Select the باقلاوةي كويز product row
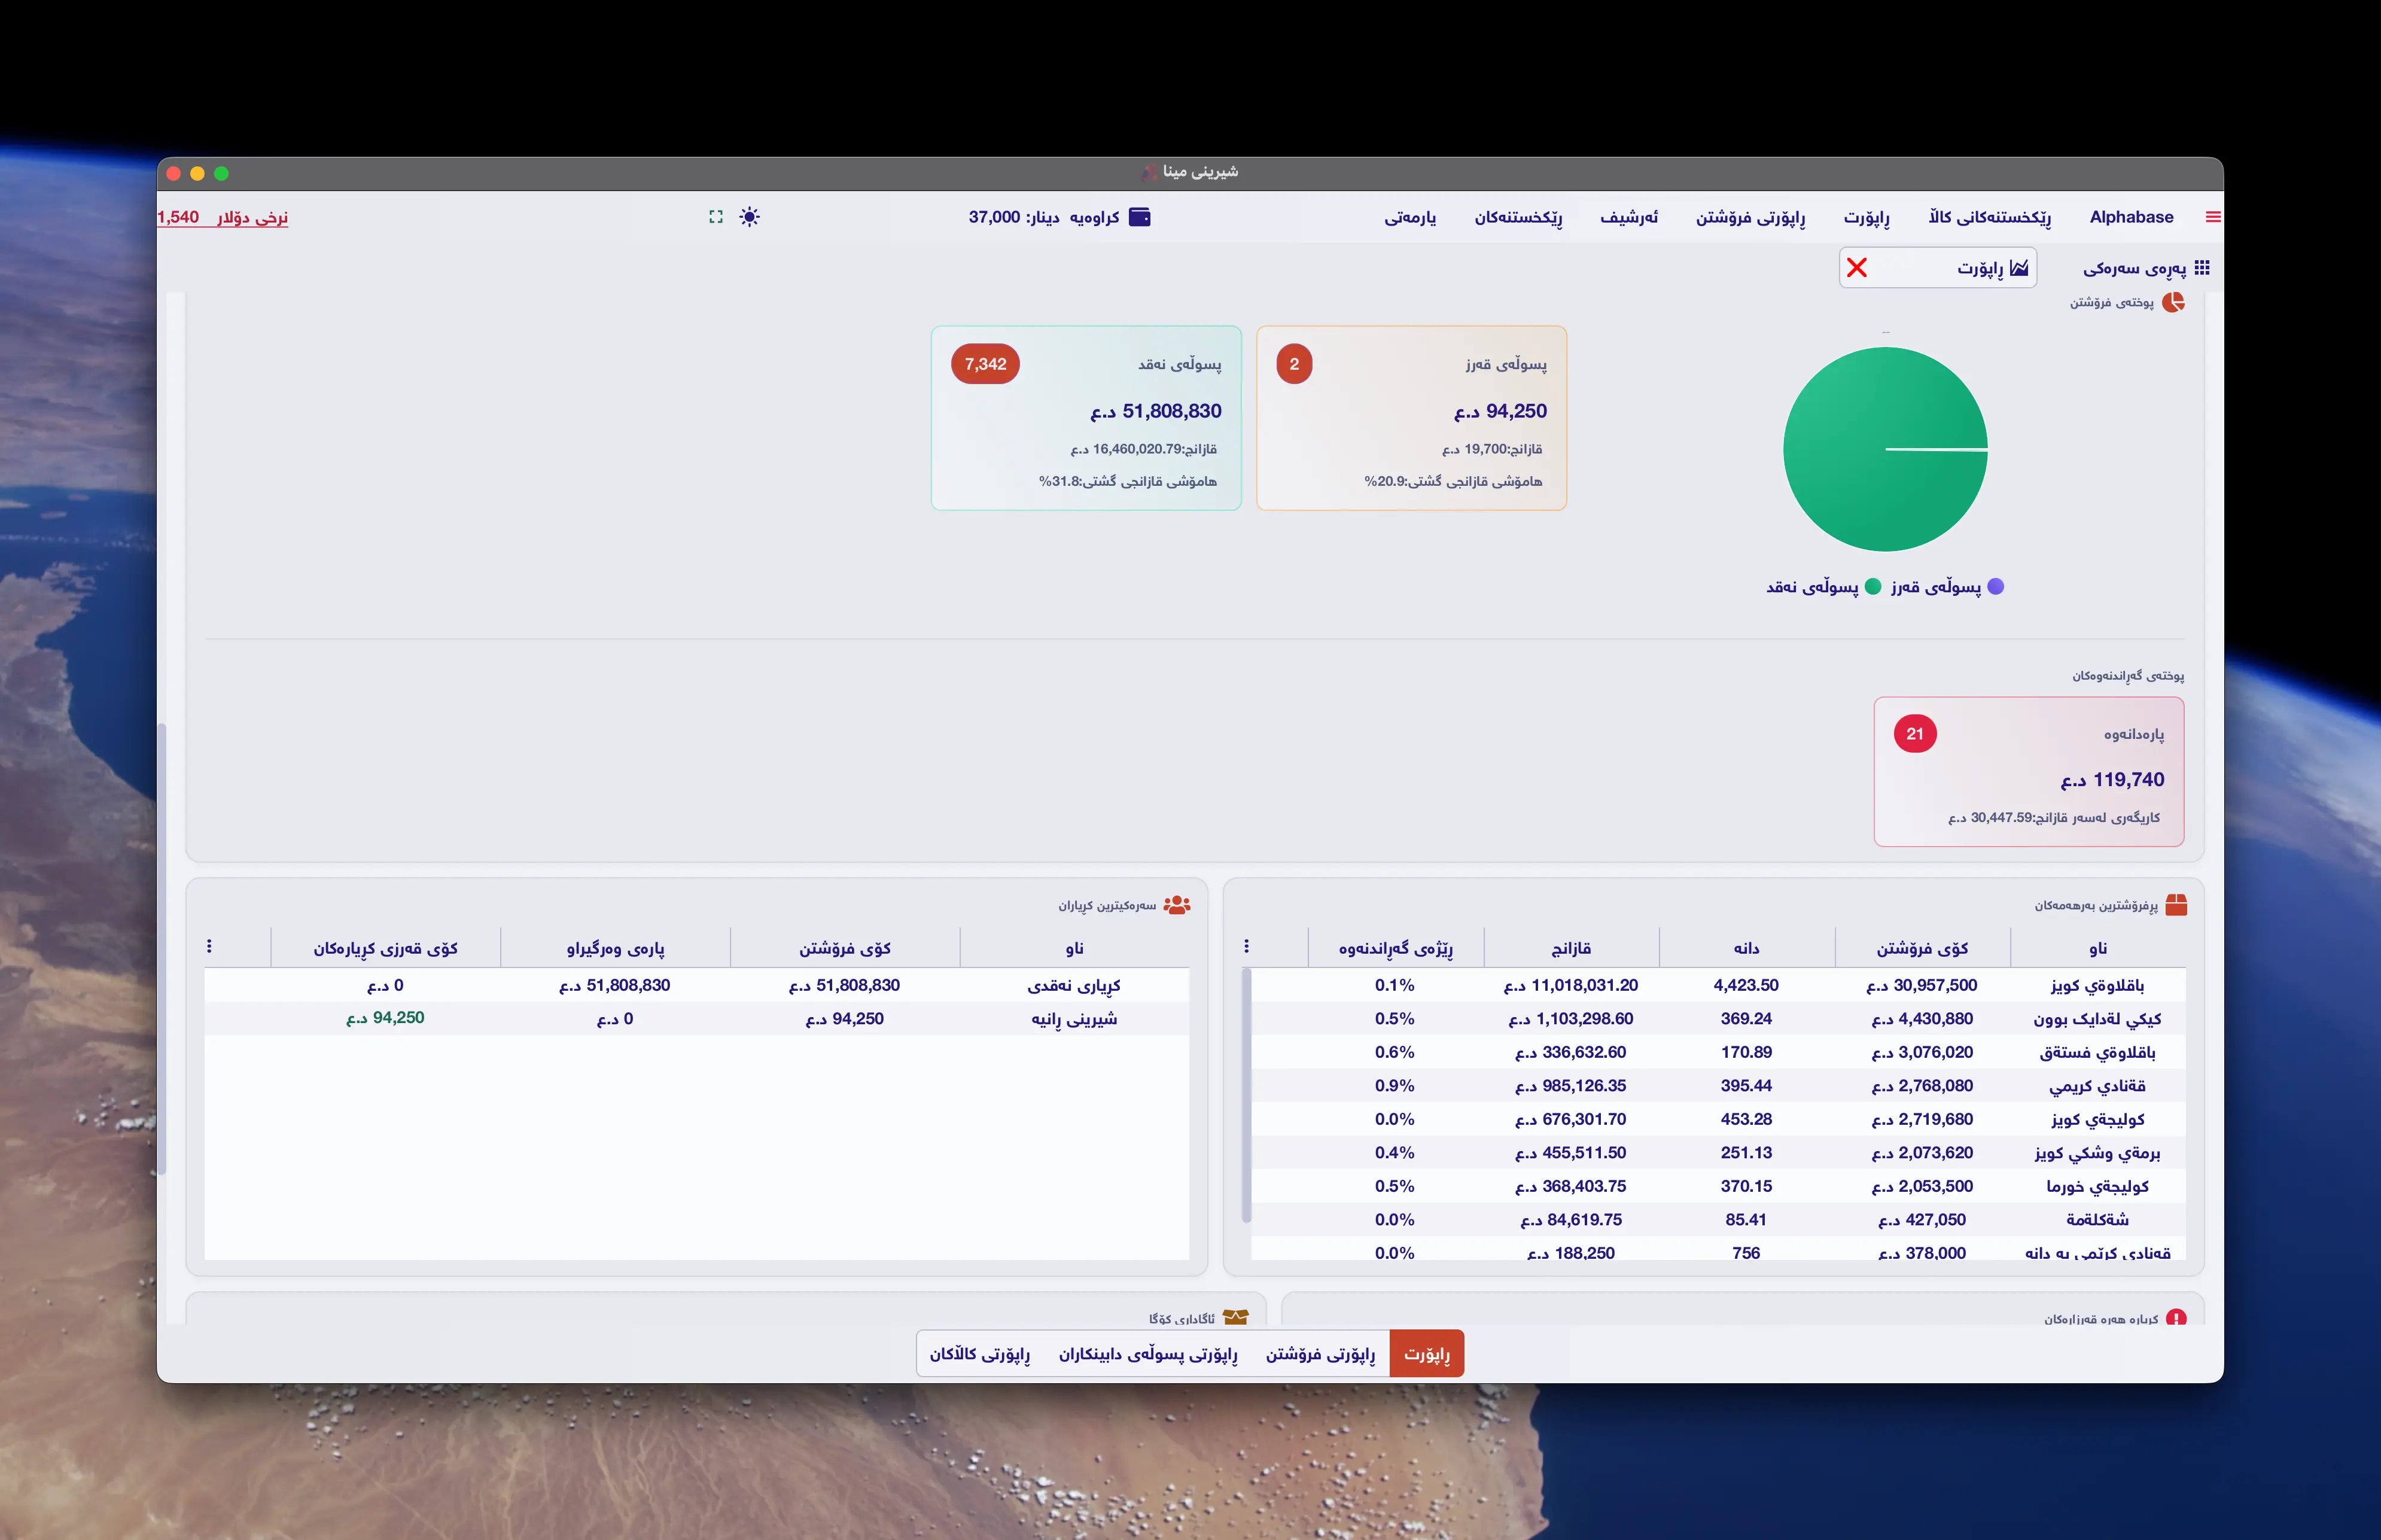This screenshot has width=2381, height=1540. 1718,985
